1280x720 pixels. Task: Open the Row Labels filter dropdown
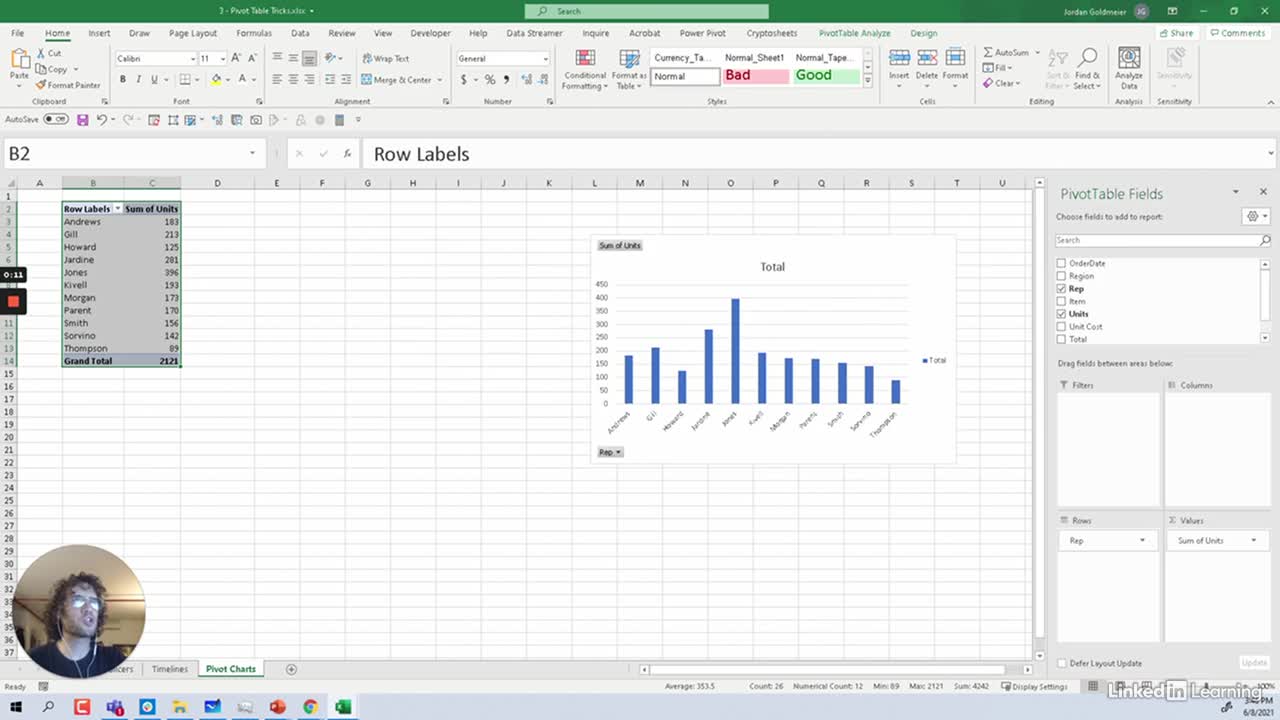(118, 209)
